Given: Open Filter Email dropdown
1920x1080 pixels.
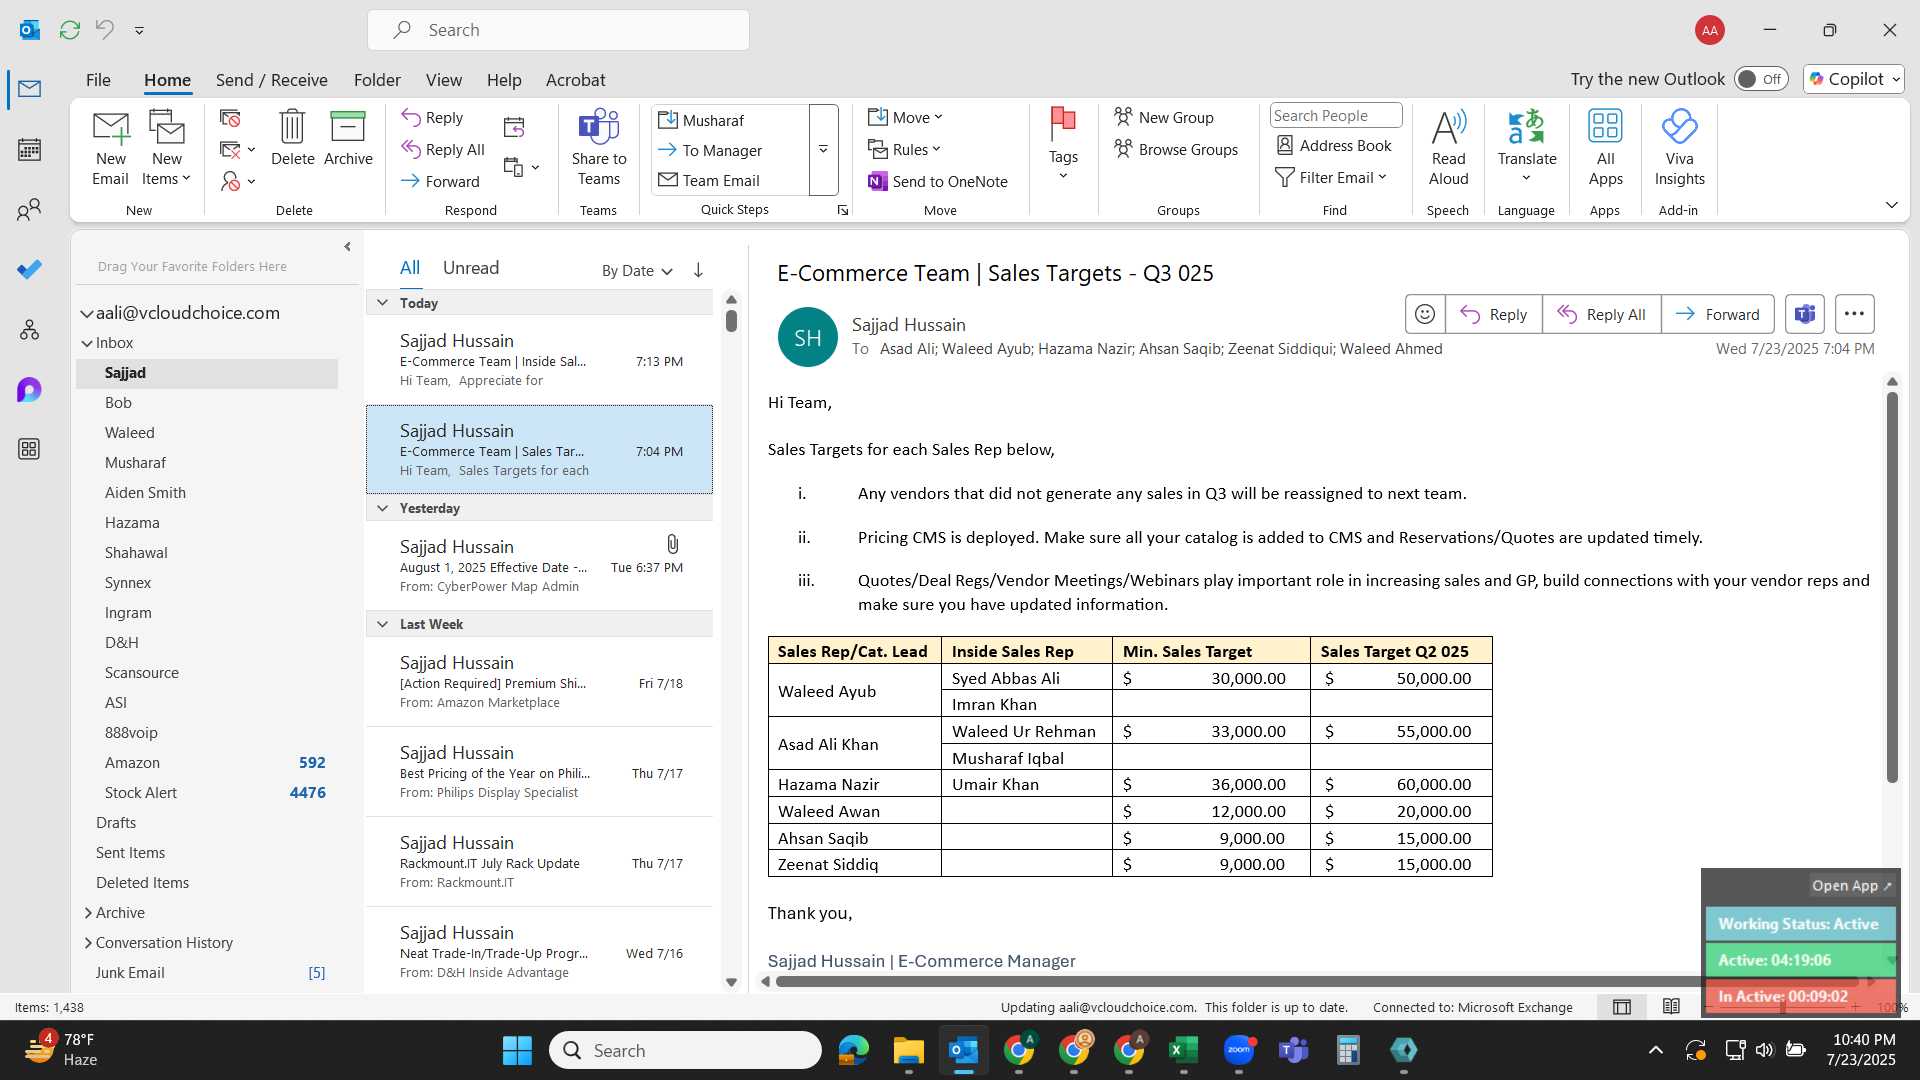Looking at the screenshot, I should (x=1331, y=177).
